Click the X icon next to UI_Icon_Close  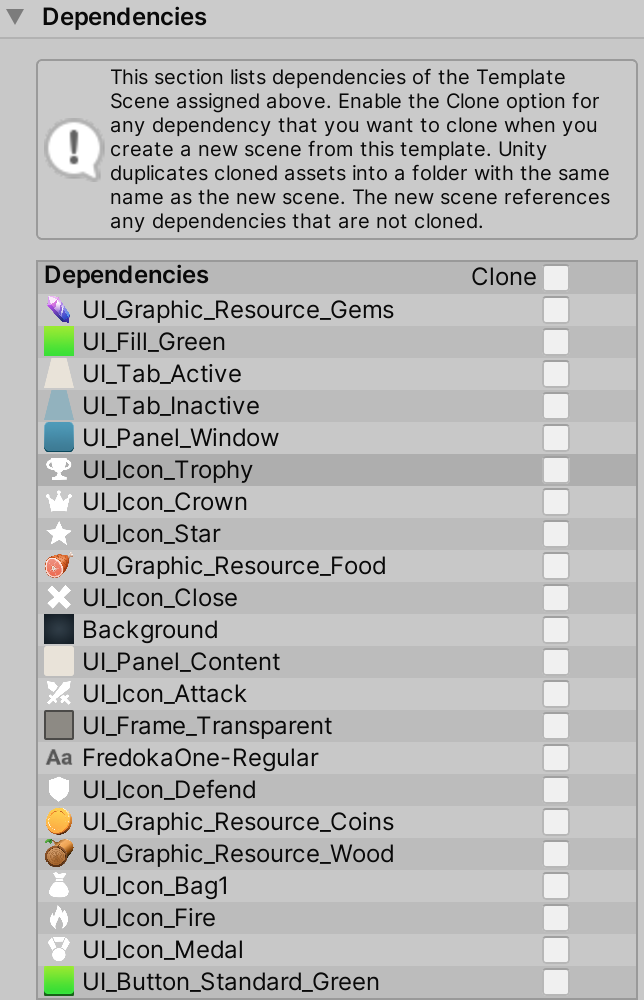[x=58, y=597]
